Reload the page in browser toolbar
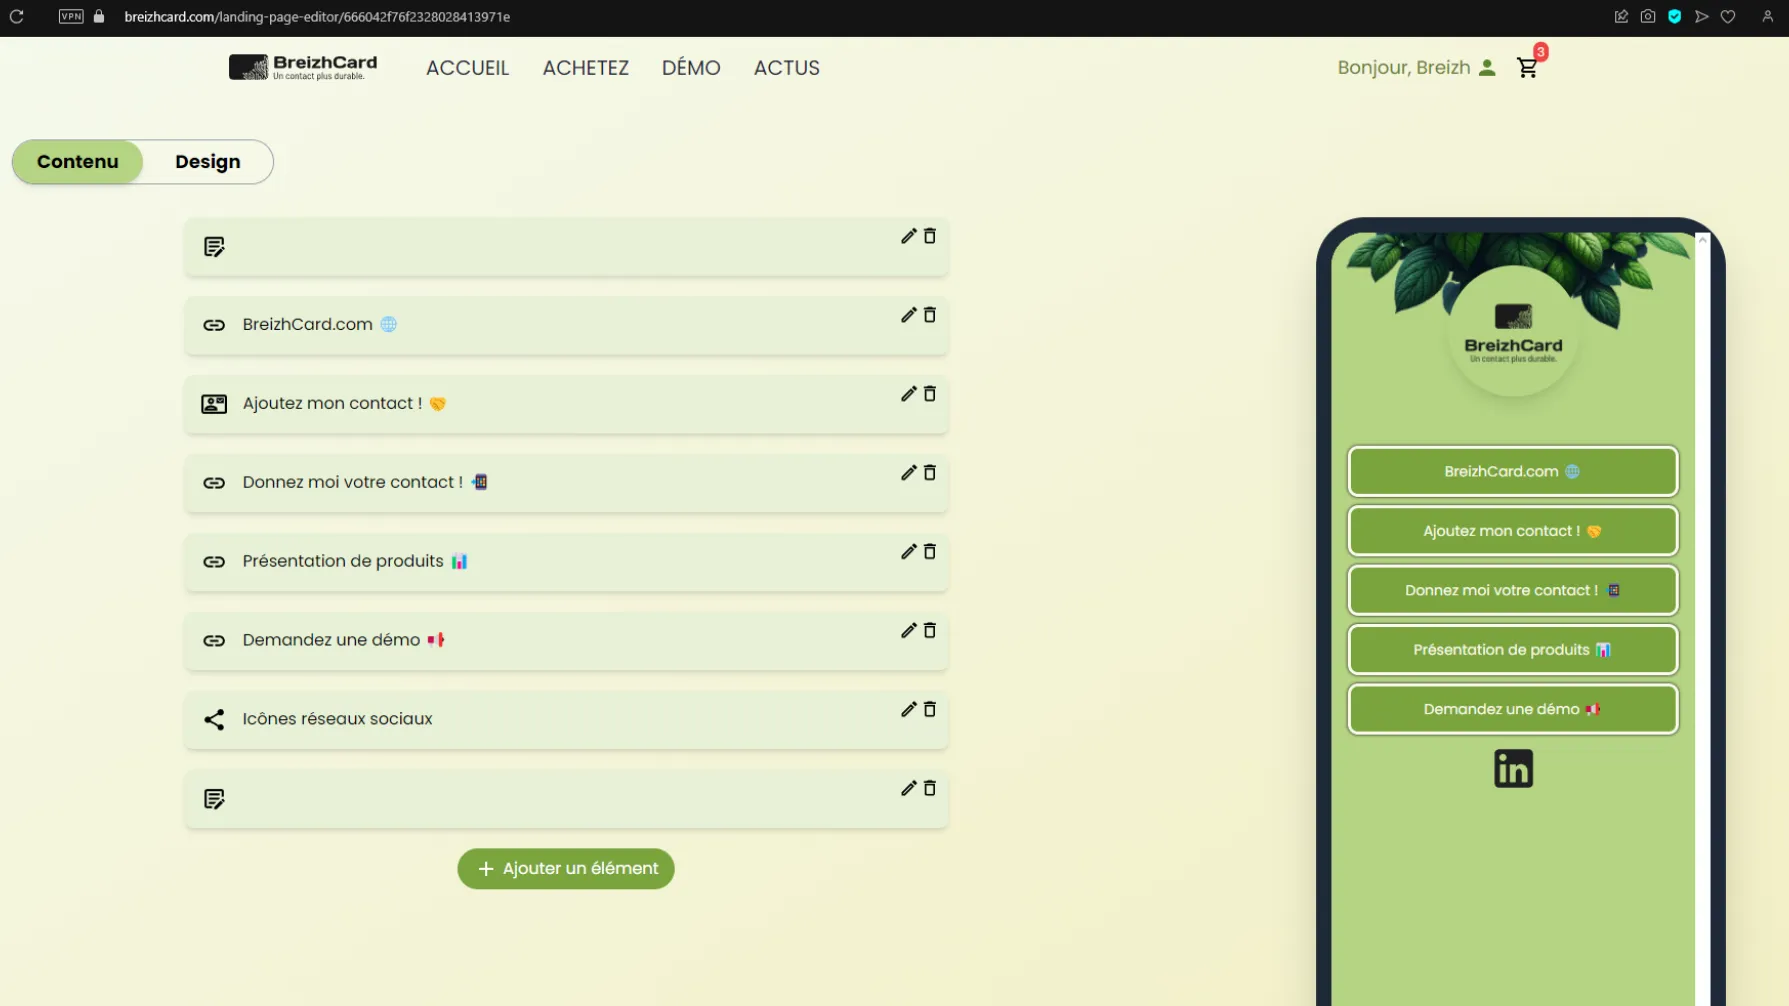The image size is (1789, 1006). coord(17,17)
